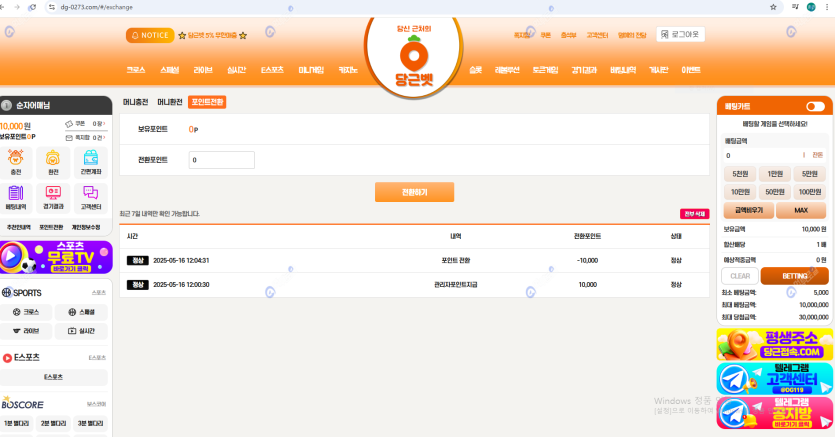
Task: Click the 전환포인트 input field
Action: tap(221, 160)
